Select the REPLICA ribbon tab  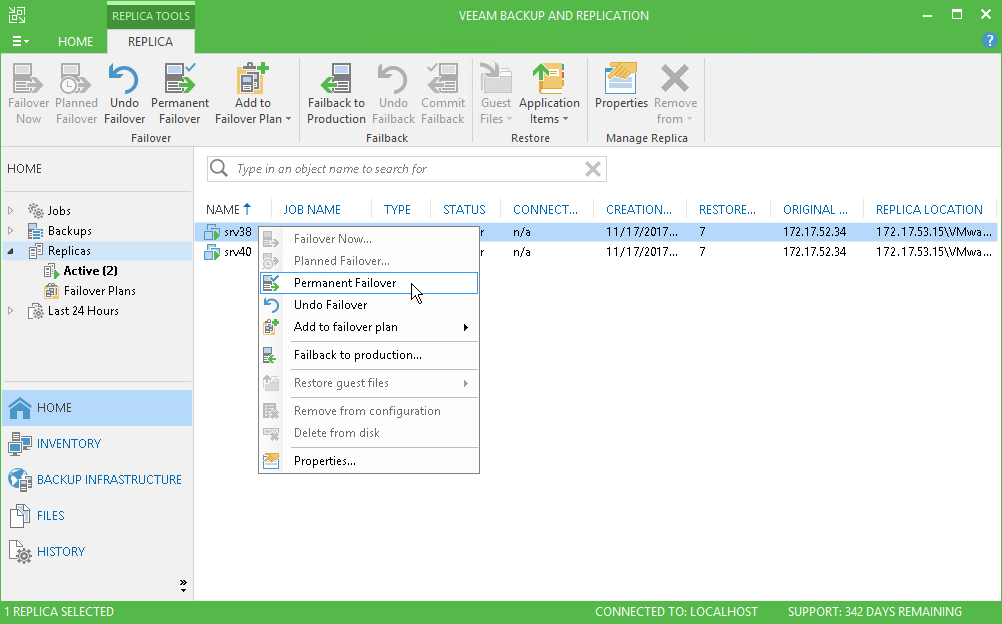[x=150, y=42]
